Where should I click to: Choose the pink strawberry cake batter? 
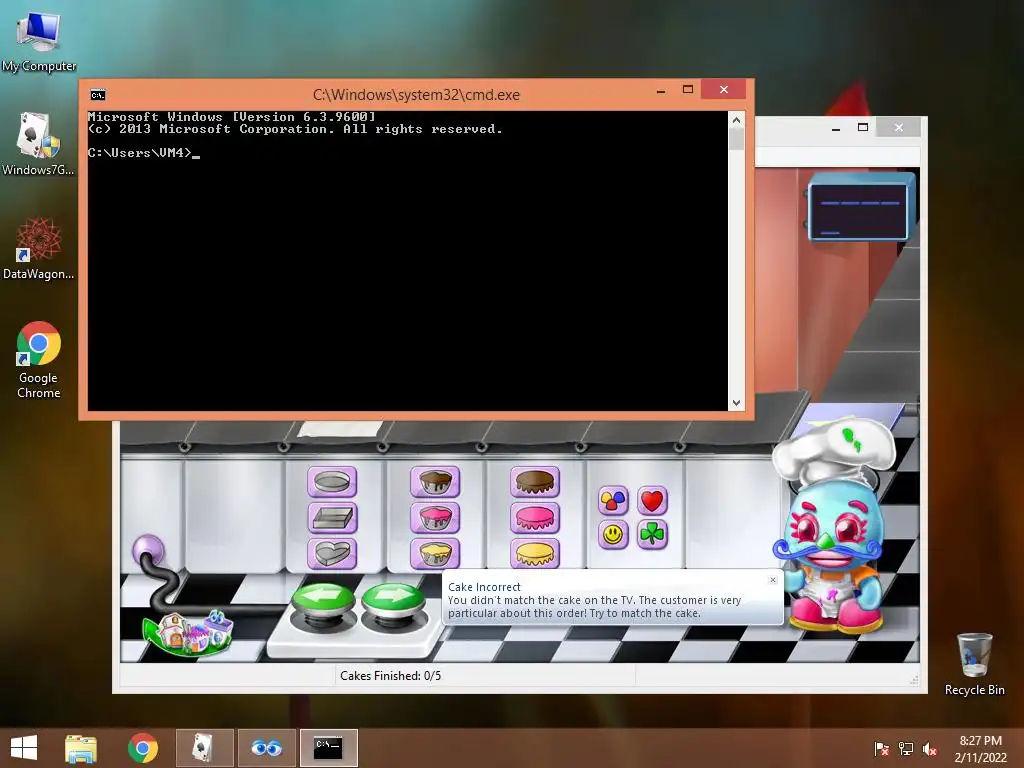(x=435, y=519)
